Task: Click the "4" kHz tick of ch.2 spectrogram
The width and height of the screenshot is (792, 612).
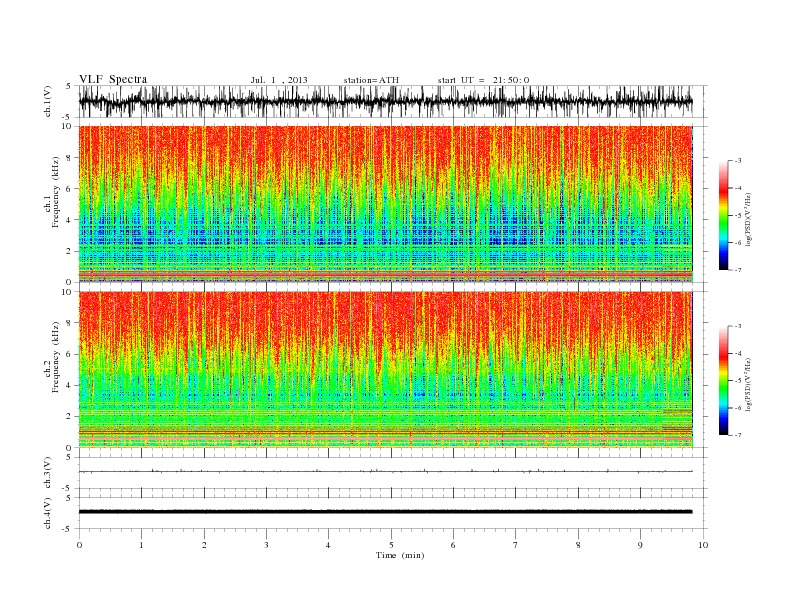Action: 70,386
